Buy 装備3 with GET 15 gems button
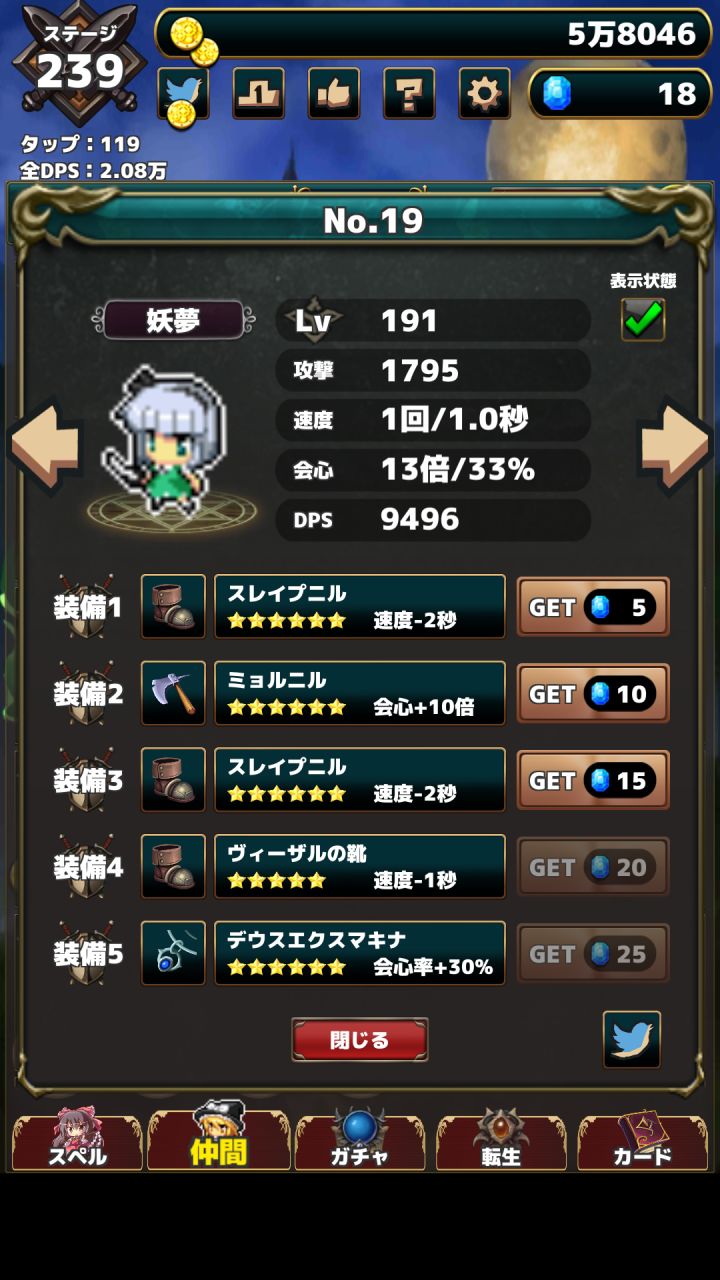This screenshot has width=720, height=1280. pos(593,780)
